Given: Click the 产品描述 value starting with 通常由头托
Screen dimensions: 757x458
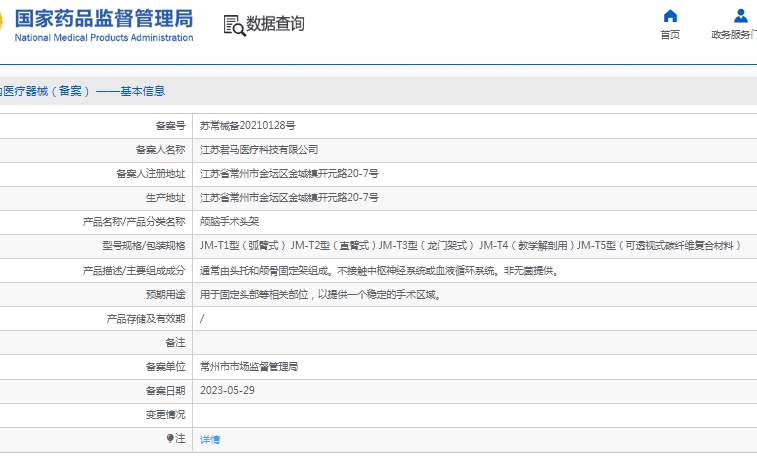Looking at the screenshot, I should point(379,271).
